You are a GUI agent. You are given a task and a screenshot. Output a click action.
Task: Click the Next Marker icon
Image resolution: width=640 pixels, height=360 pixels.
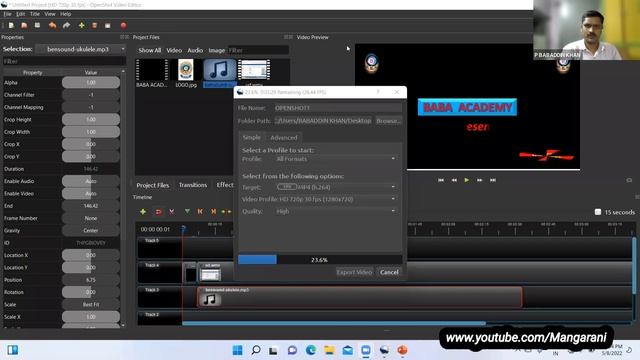(x=213, y=211)
